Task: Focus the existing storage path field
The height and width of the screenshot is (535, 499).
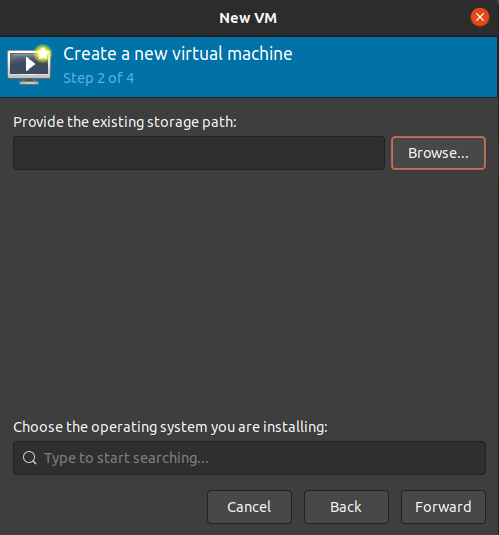Action: click(199, 153)
